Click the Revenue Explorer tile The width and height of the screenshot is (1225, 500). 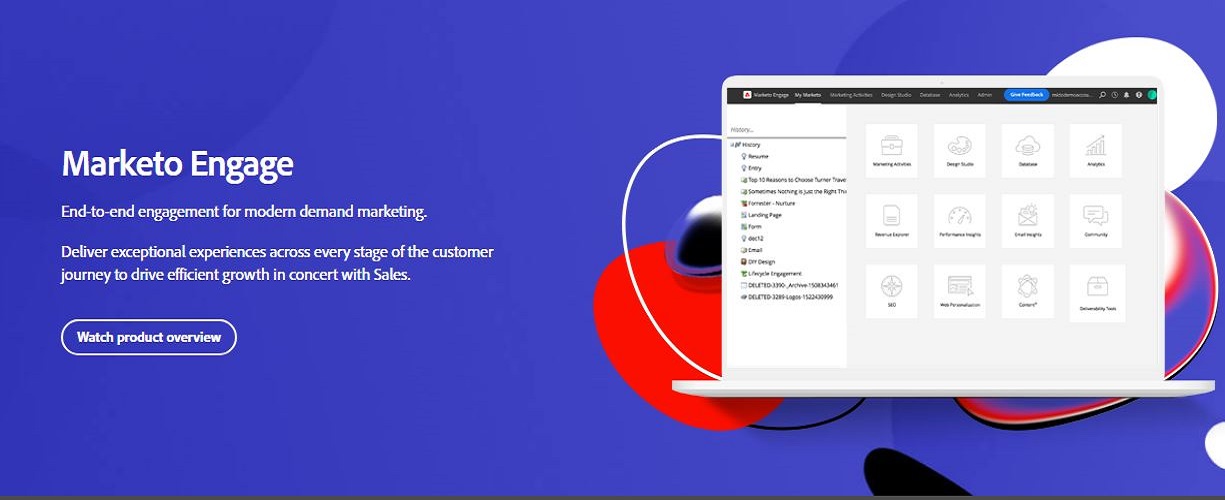pyautogui.click(x=892, y=221)
